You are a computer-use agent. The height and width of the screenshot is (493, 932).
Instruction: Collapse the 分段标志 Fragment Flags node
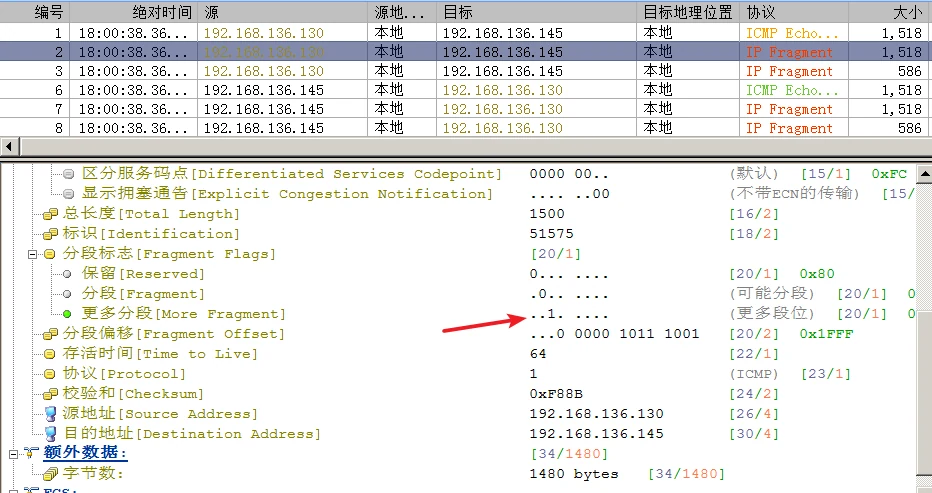pos(32,254)
